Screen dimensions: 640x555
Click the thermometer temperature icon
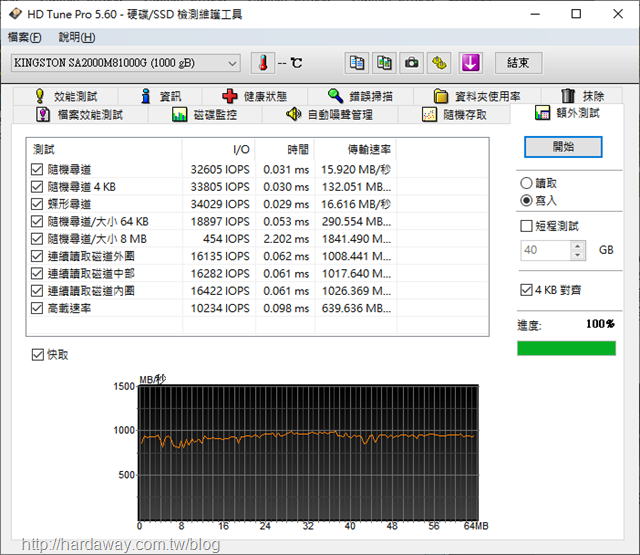[x=262, y=63]
